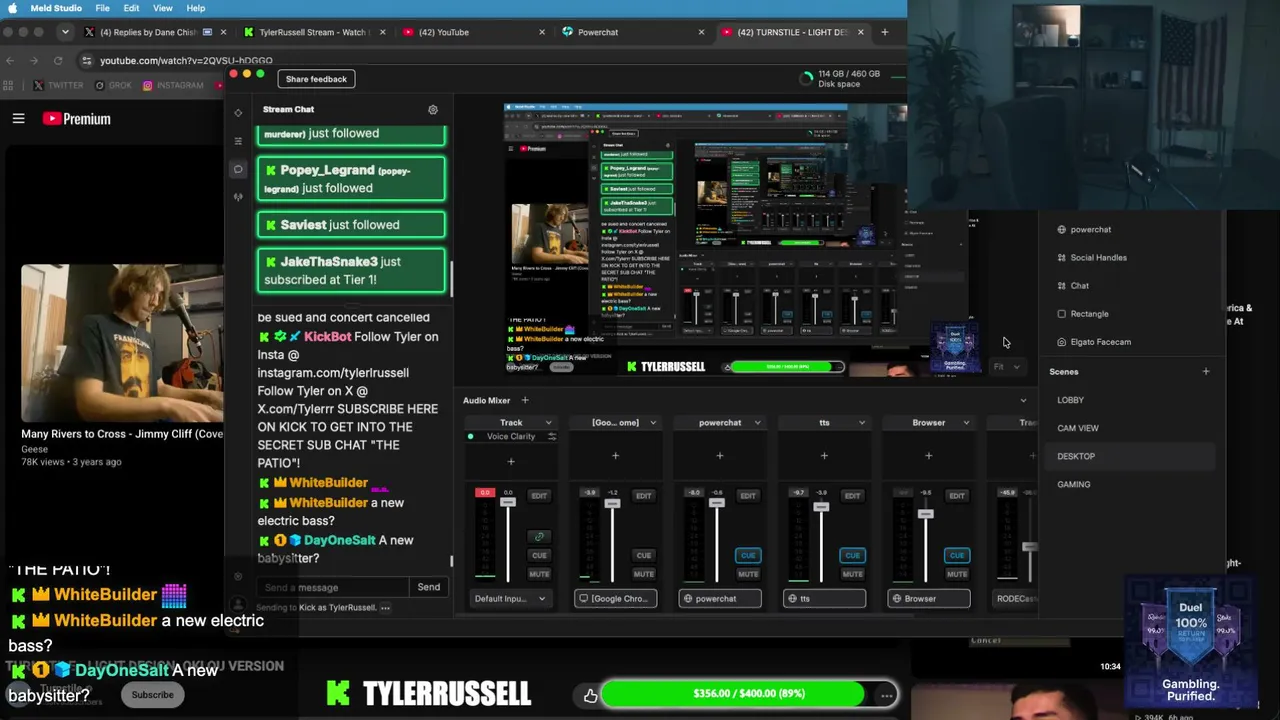Expand the tts channel header dropdown
Image resolution: width=1280 pixels, height=720 pixels.
[x=861, y=423]
